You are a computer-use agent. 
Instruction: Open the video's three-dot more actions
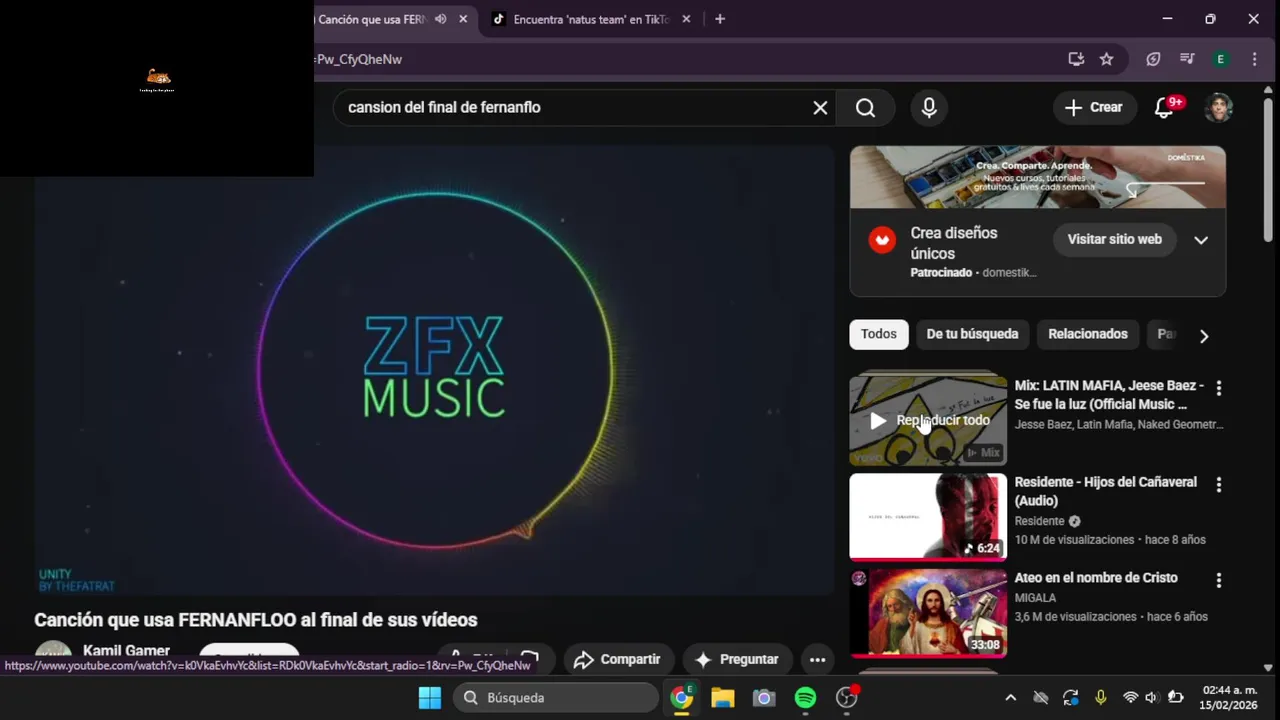click(x=817, y=659)
